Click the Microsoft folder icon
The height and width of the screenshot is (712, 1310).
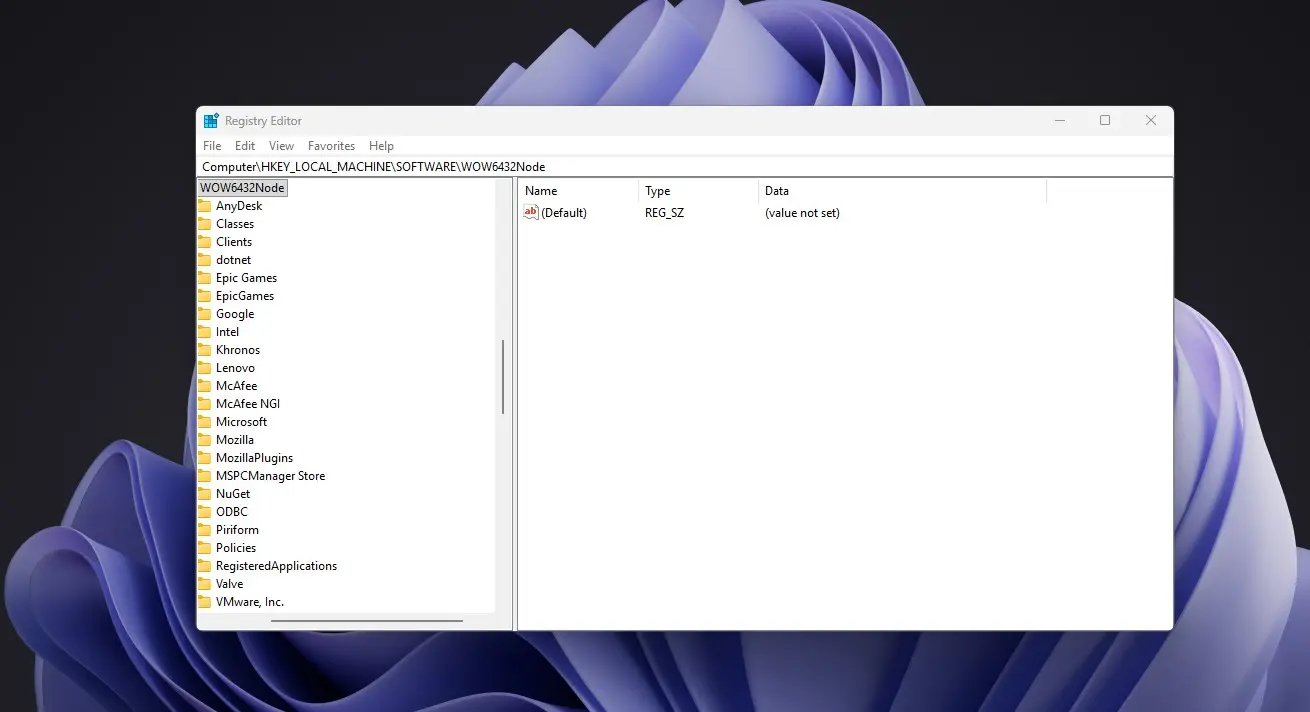point(204,422)
